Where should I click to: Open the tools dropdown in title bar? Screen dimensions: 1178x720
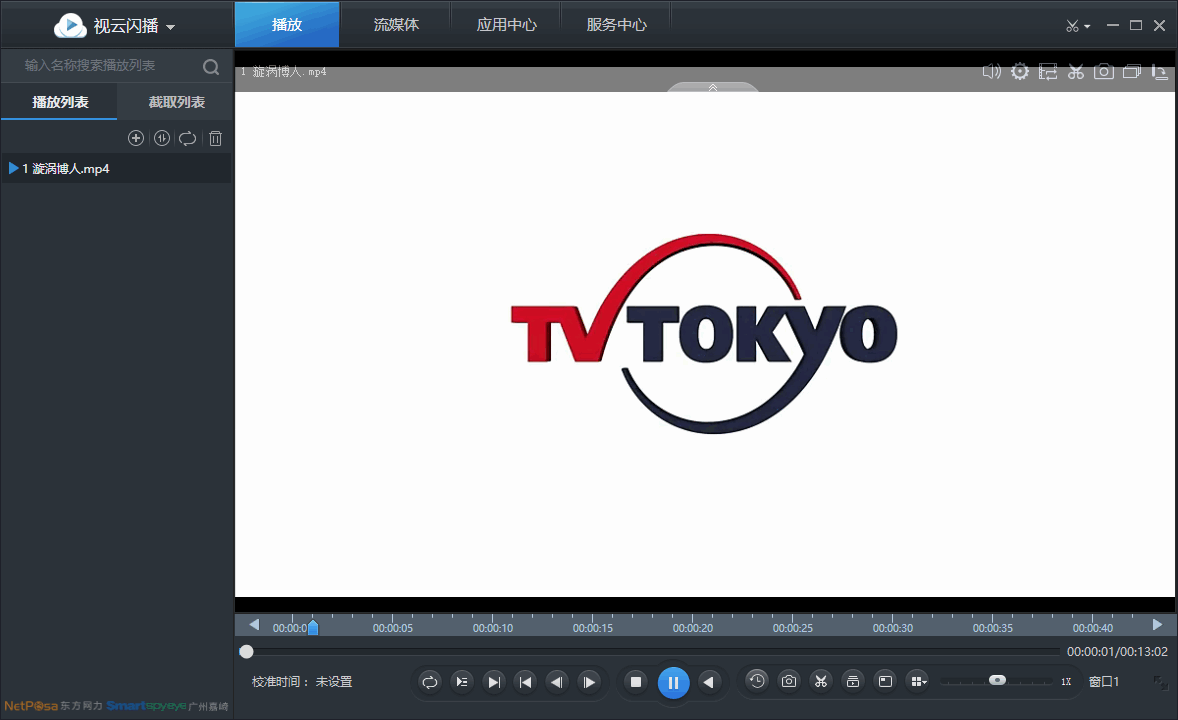pyautogui.click(x=1077, y=26)
